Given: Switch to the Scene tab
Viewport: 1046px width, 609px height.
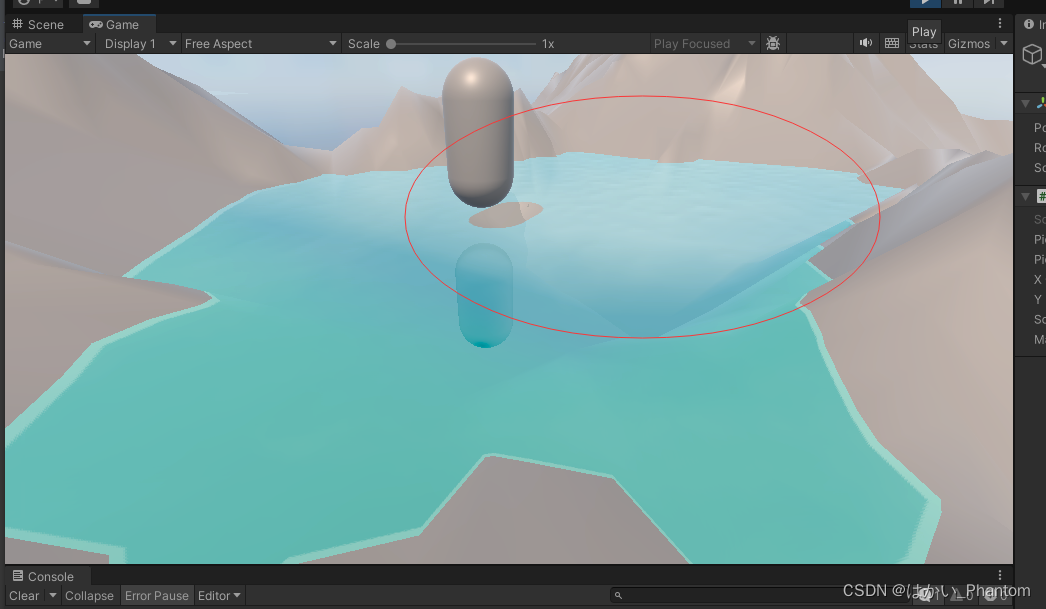Looking at the screenshot, I should [38, 25].
